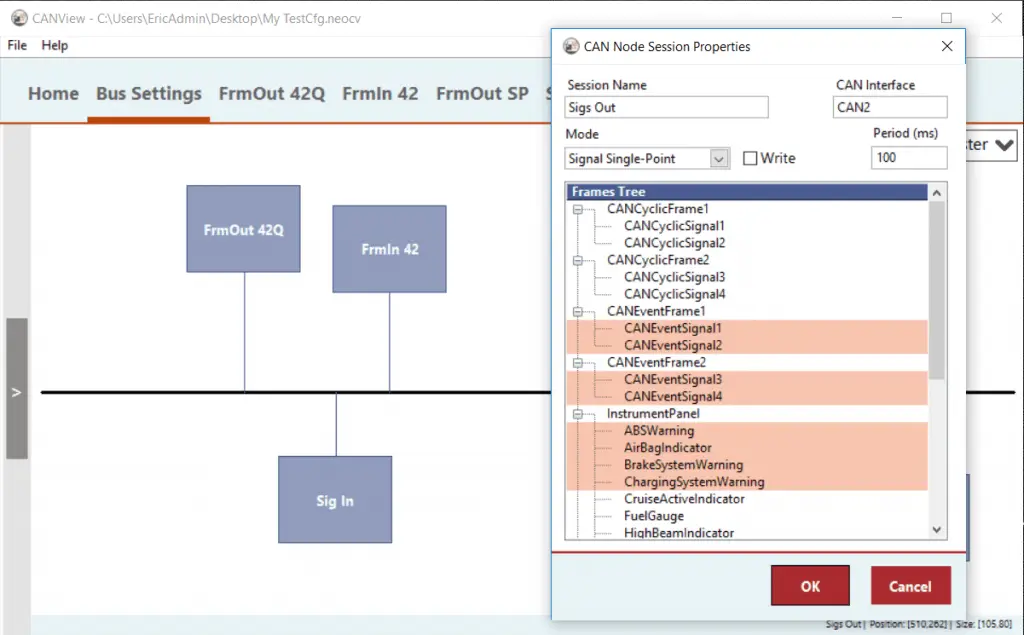Switch to the FrmOut SP tab

point(482,94)
